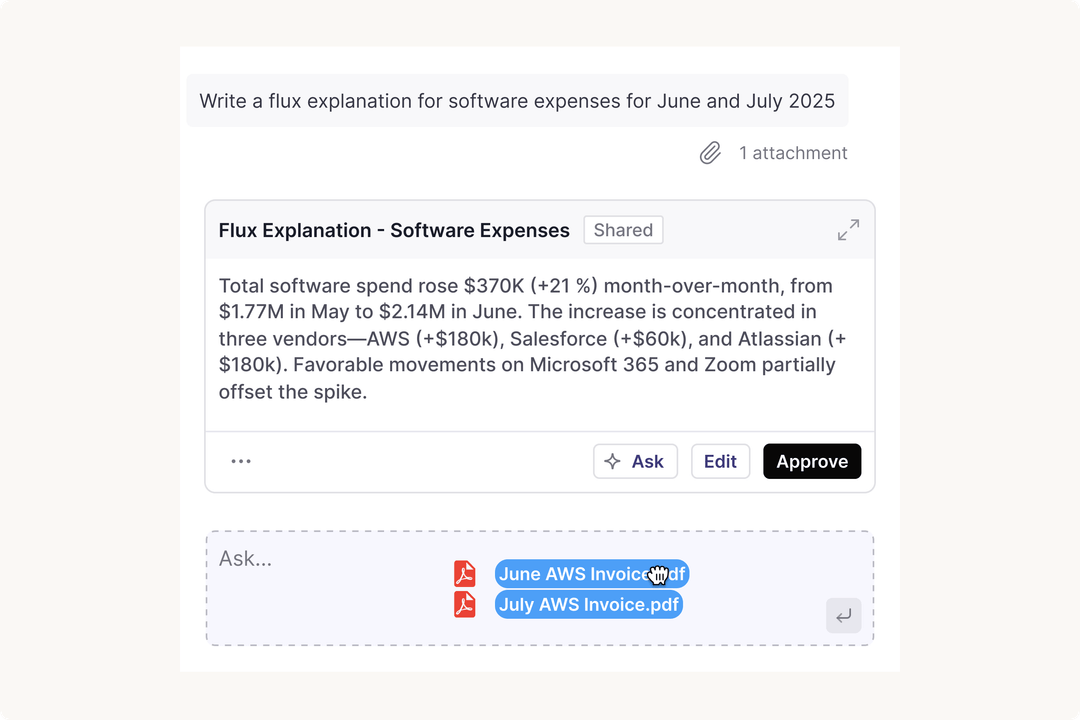Select the July AWS Invoice.pdf file label
Viewport: 1080px width, 720px height.
tap(589, 604)
